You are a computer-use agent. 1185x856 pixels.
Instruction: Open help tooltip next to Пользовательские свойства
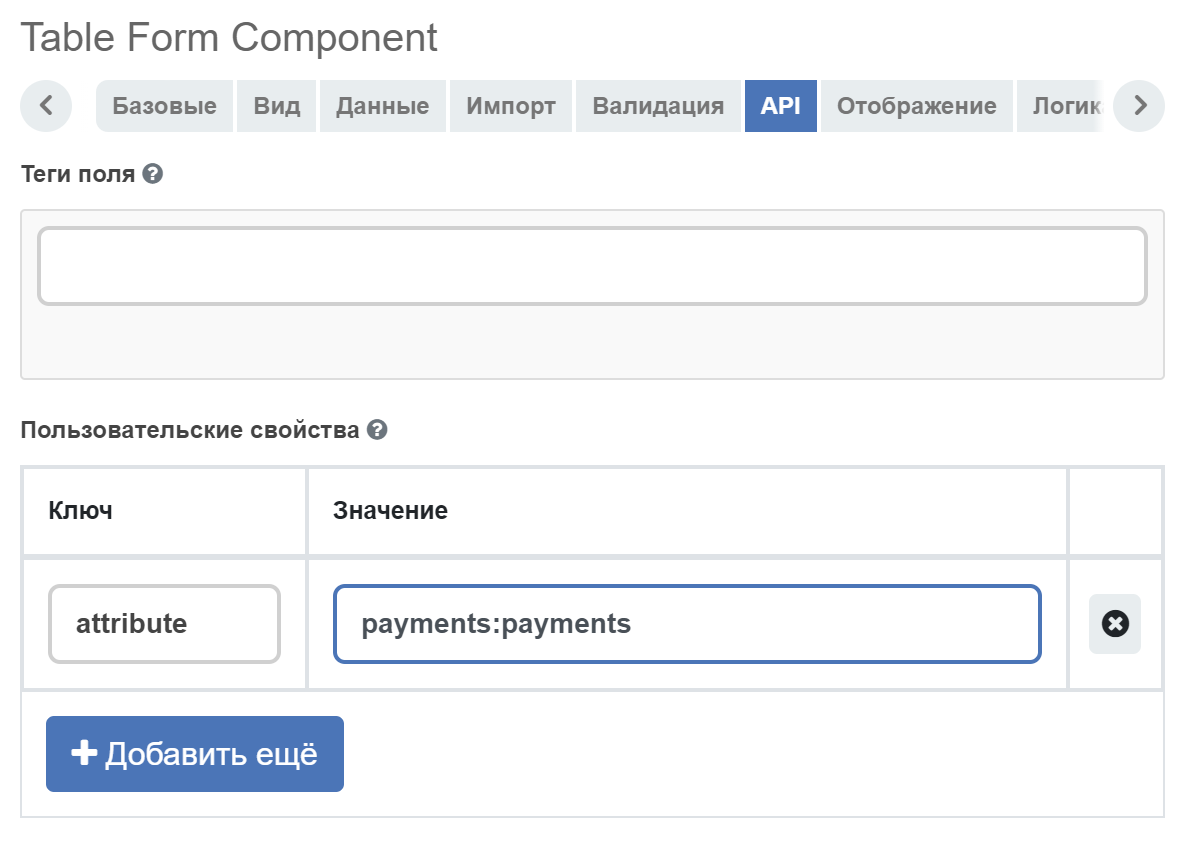[x=377, y=430]
